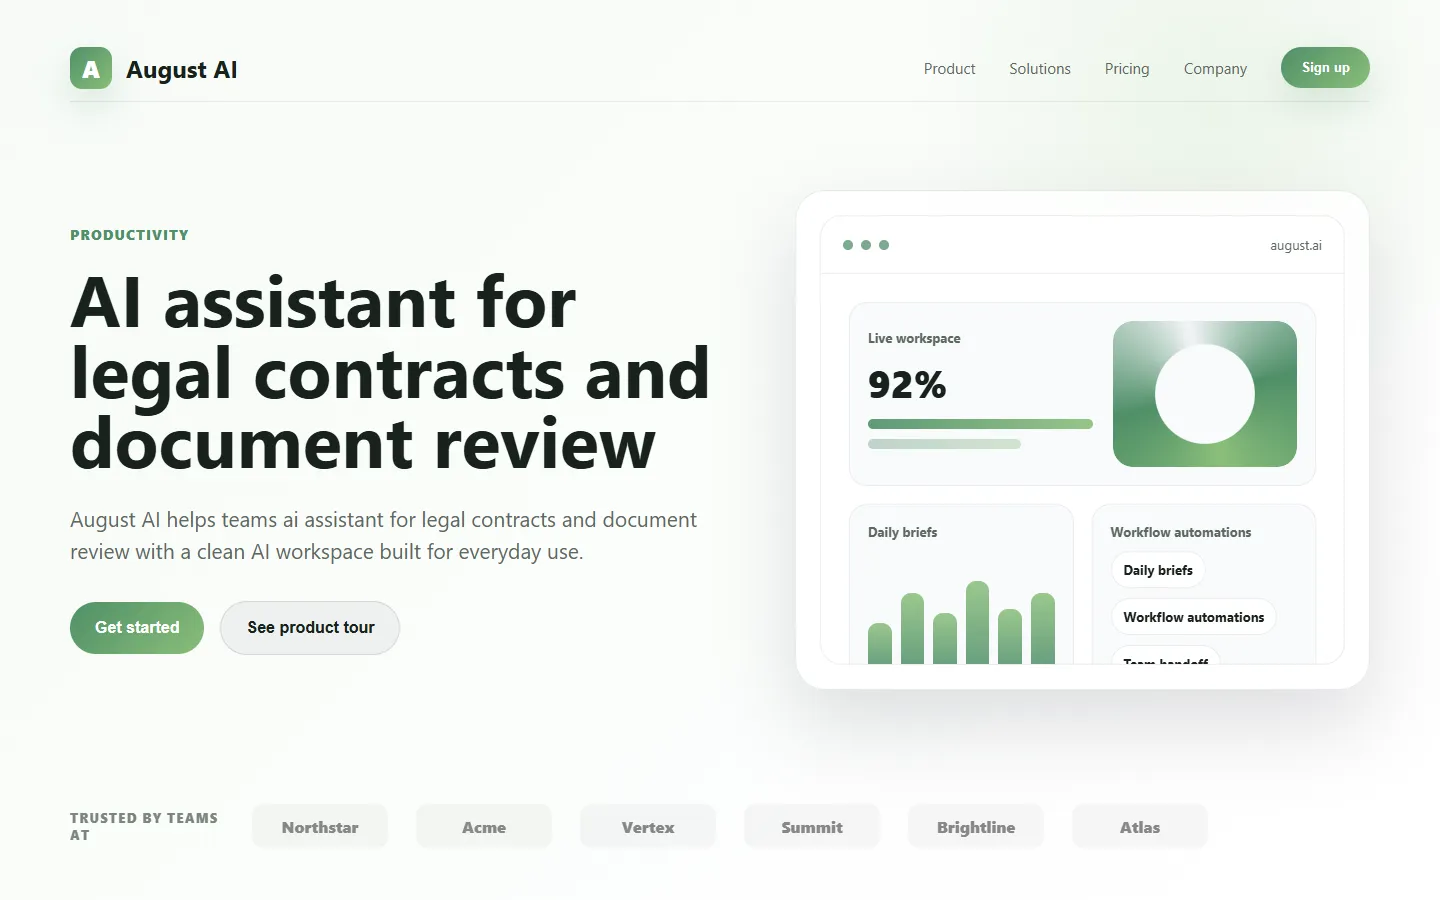
Task: Click the Get started button
Action: point(137,628)
